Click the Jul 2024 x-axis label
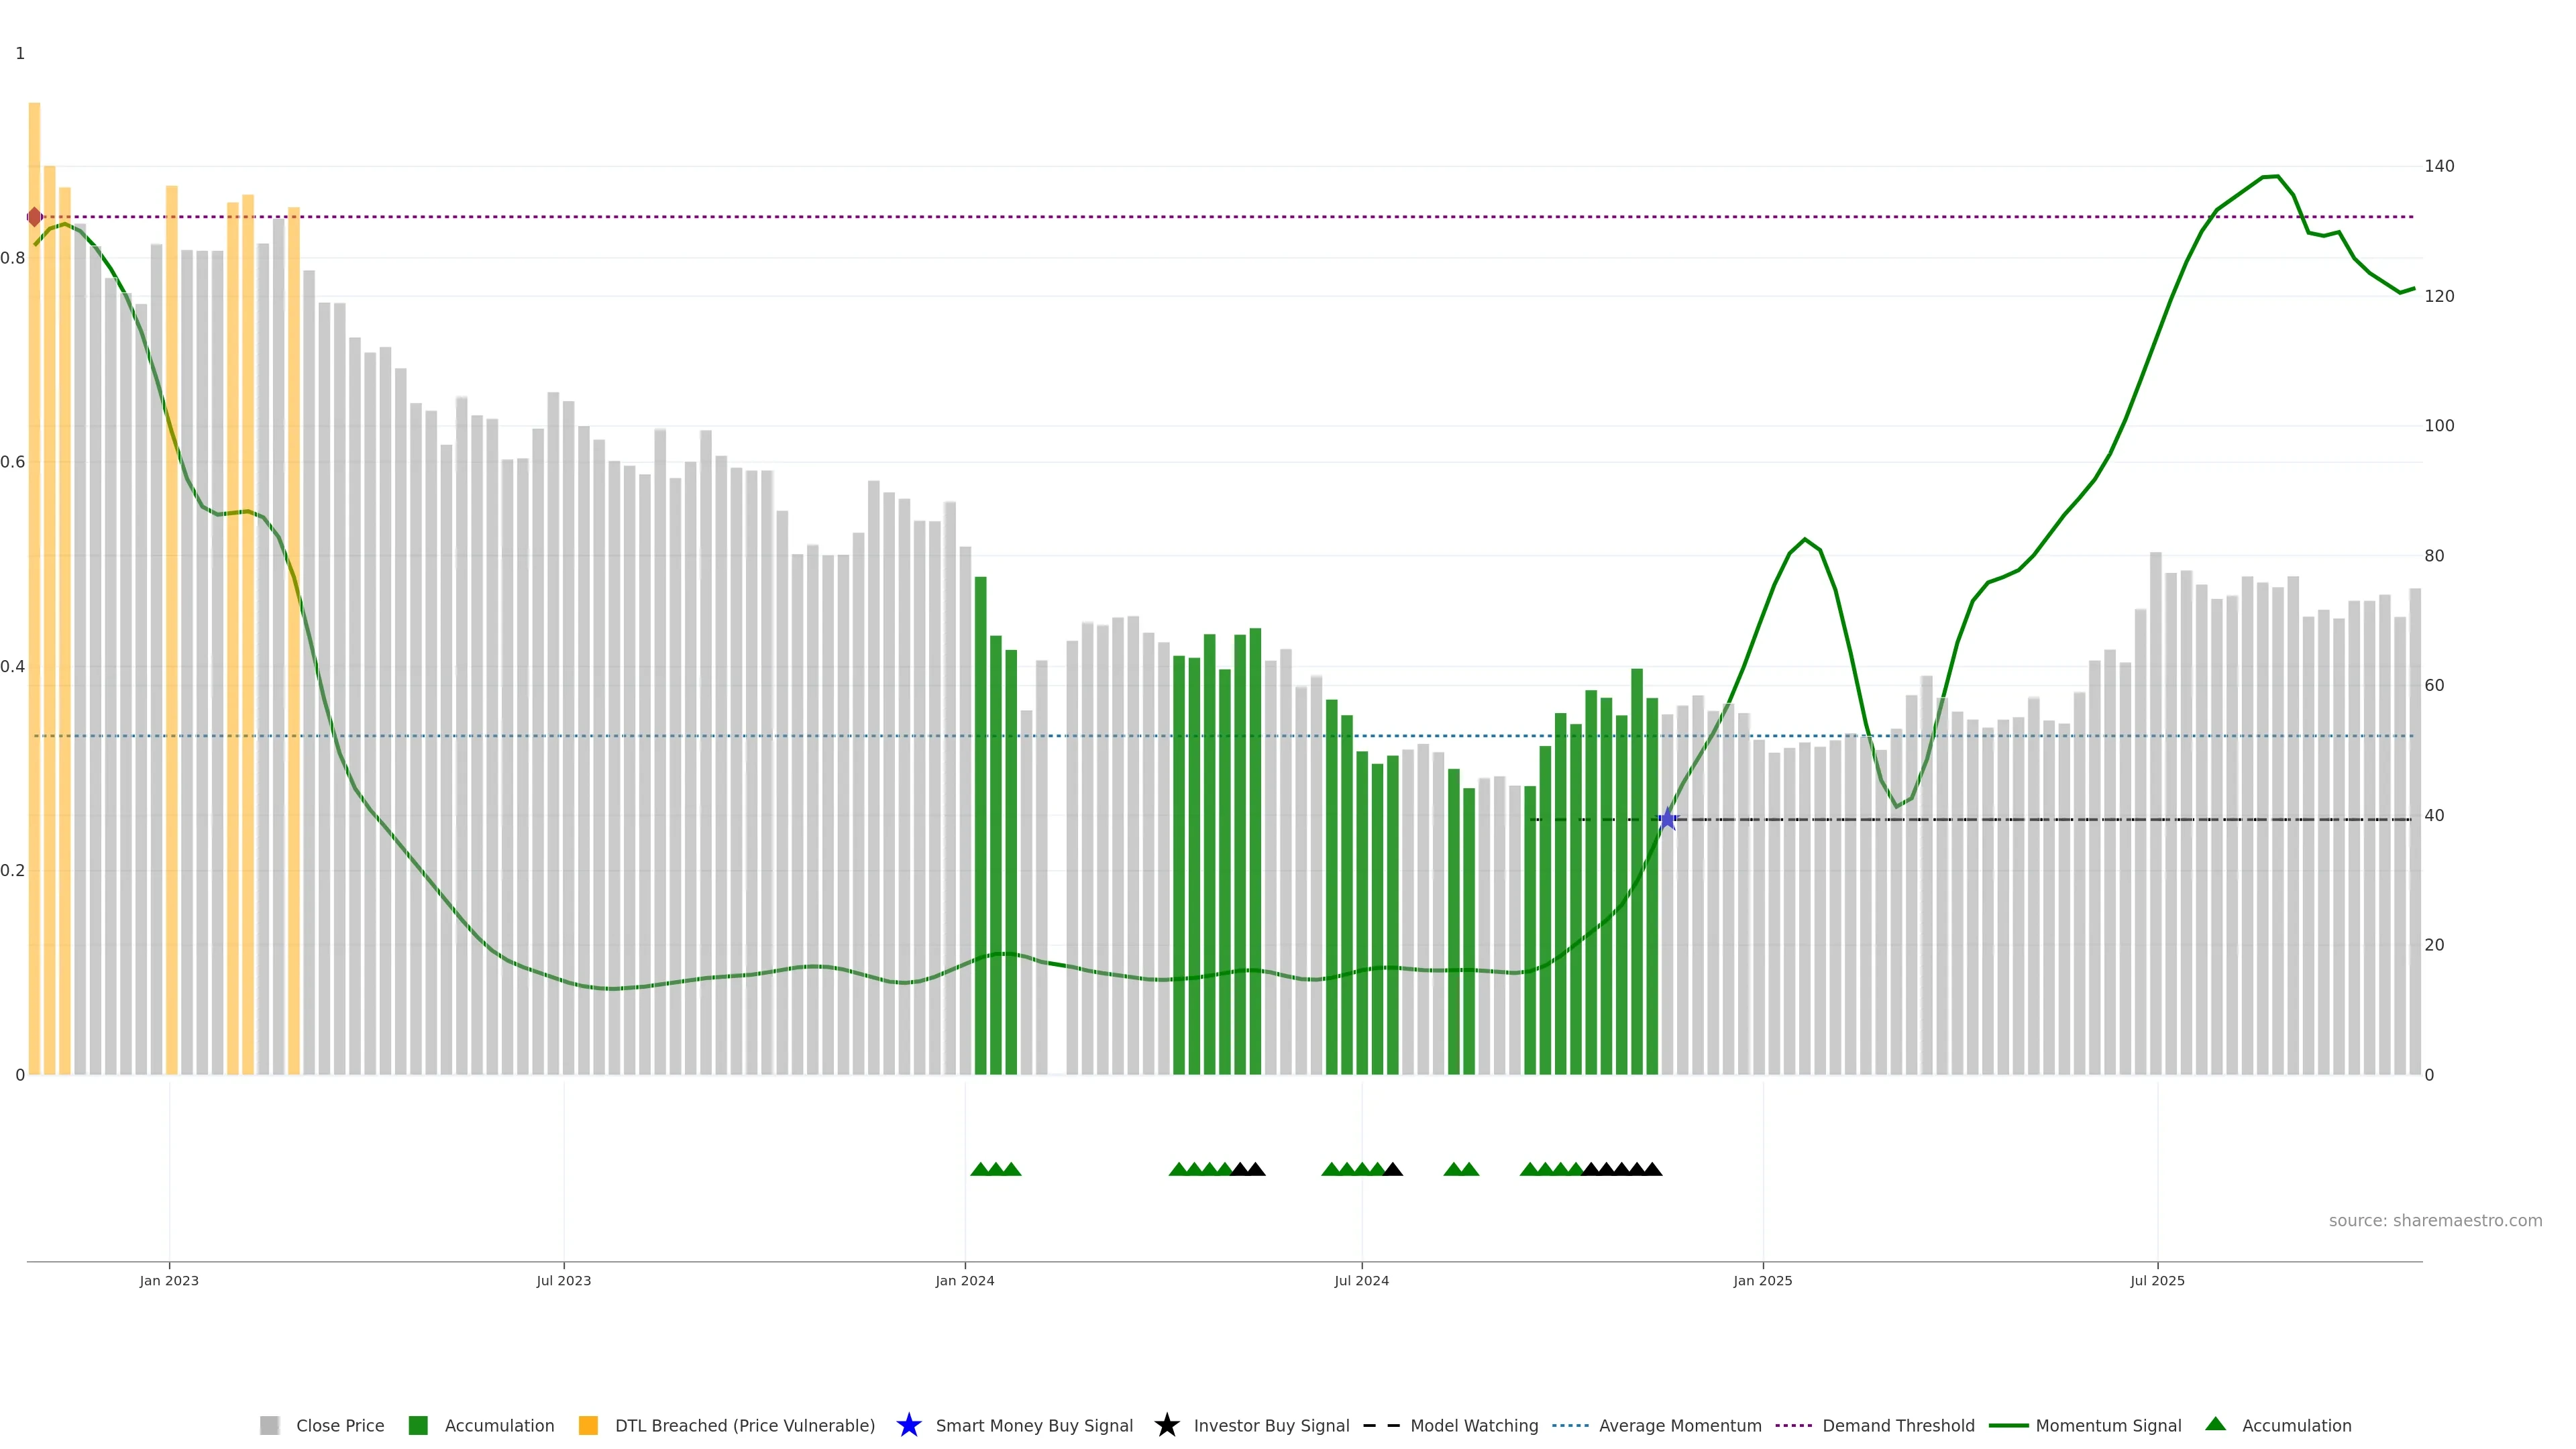Screen dimensions: 2576x1449 tap(1361, 1280)
